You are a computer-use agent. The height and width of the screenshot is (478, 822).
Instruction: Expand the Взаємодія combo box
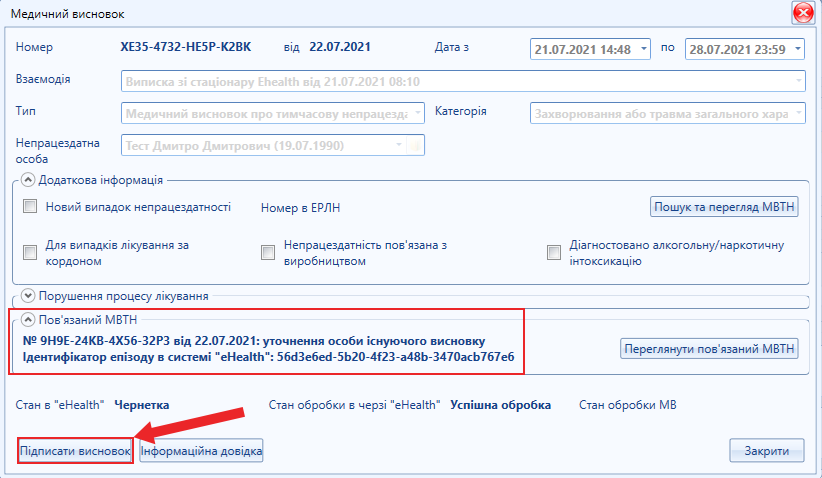[798, 81]
